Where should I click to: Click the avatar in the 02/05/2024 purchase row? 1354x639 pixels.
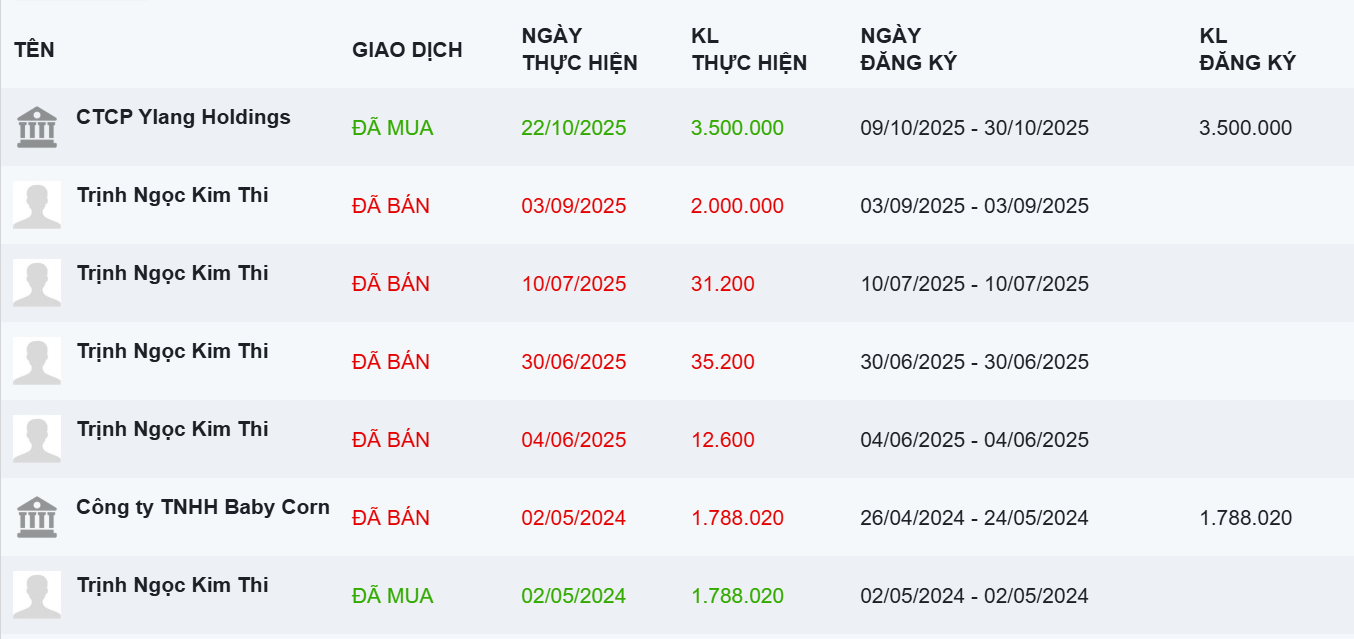(x=37, y=595)
